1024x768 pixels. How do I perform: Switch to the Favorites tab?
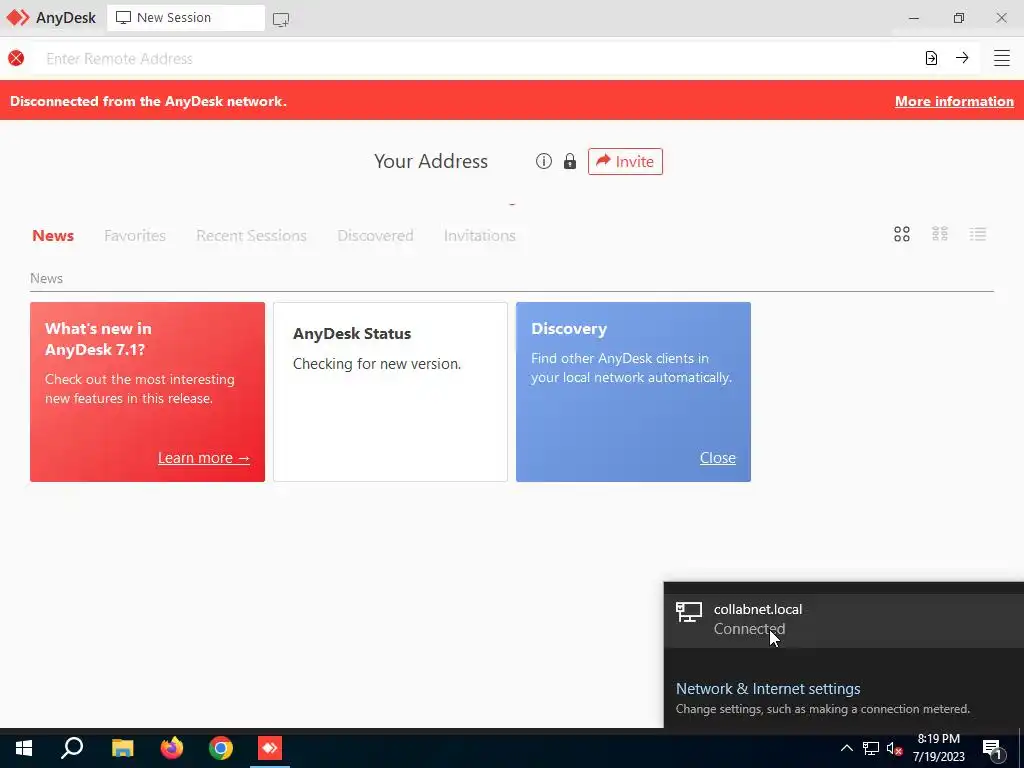pyautogui.click(x=135, y=235)
